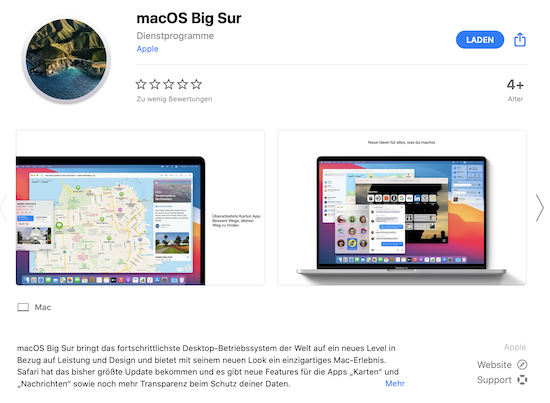Select the first rating star
Screen dimensions: 550x403
(x=141, y=84)
